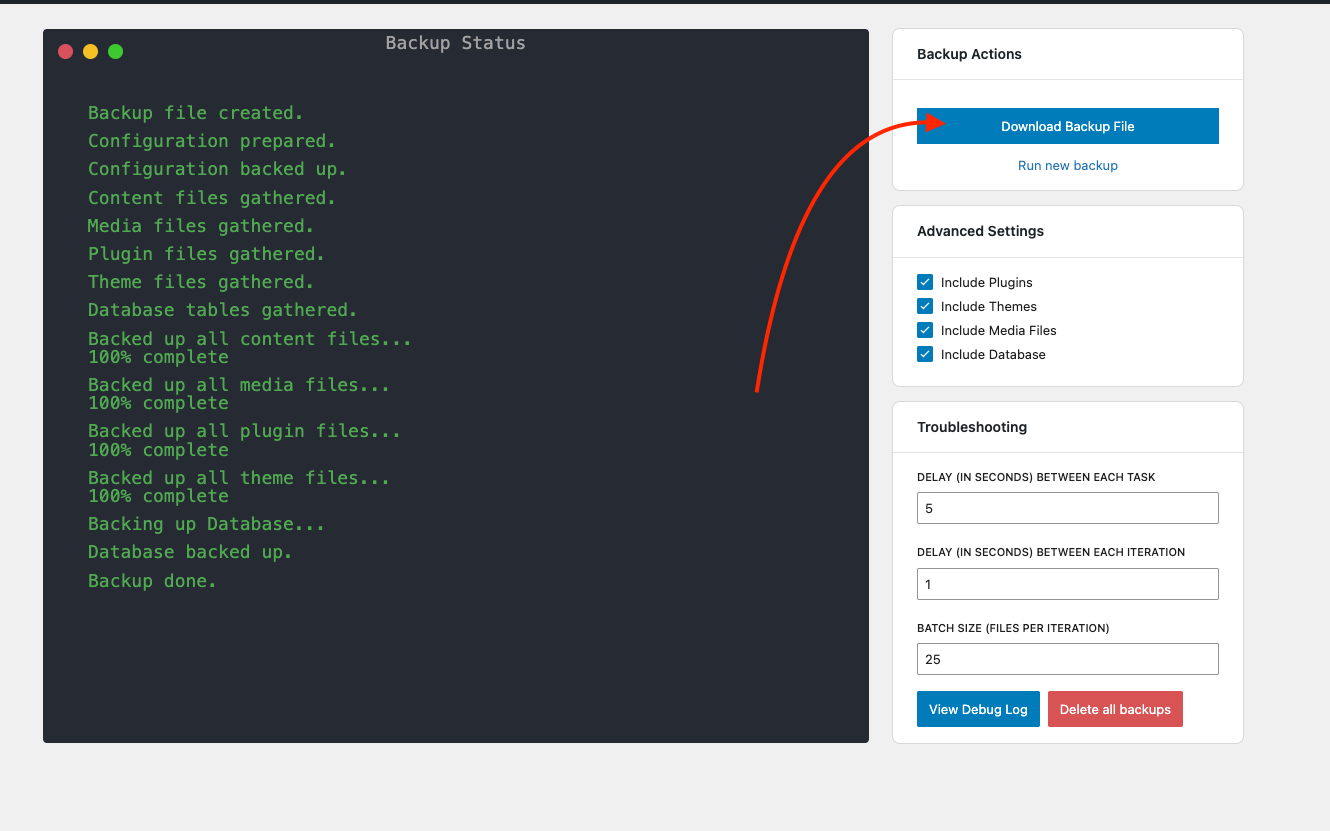Click the Troubleshooting panel heading
1330x831 pixels.
coord(972,427)
